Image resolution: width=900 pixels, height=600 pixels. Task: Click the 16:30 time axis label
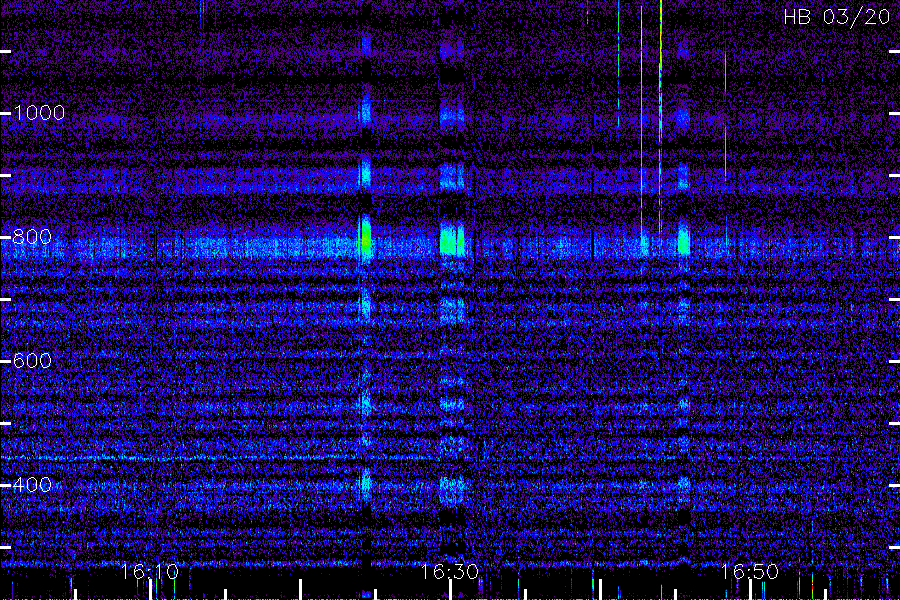coord(450,571)
